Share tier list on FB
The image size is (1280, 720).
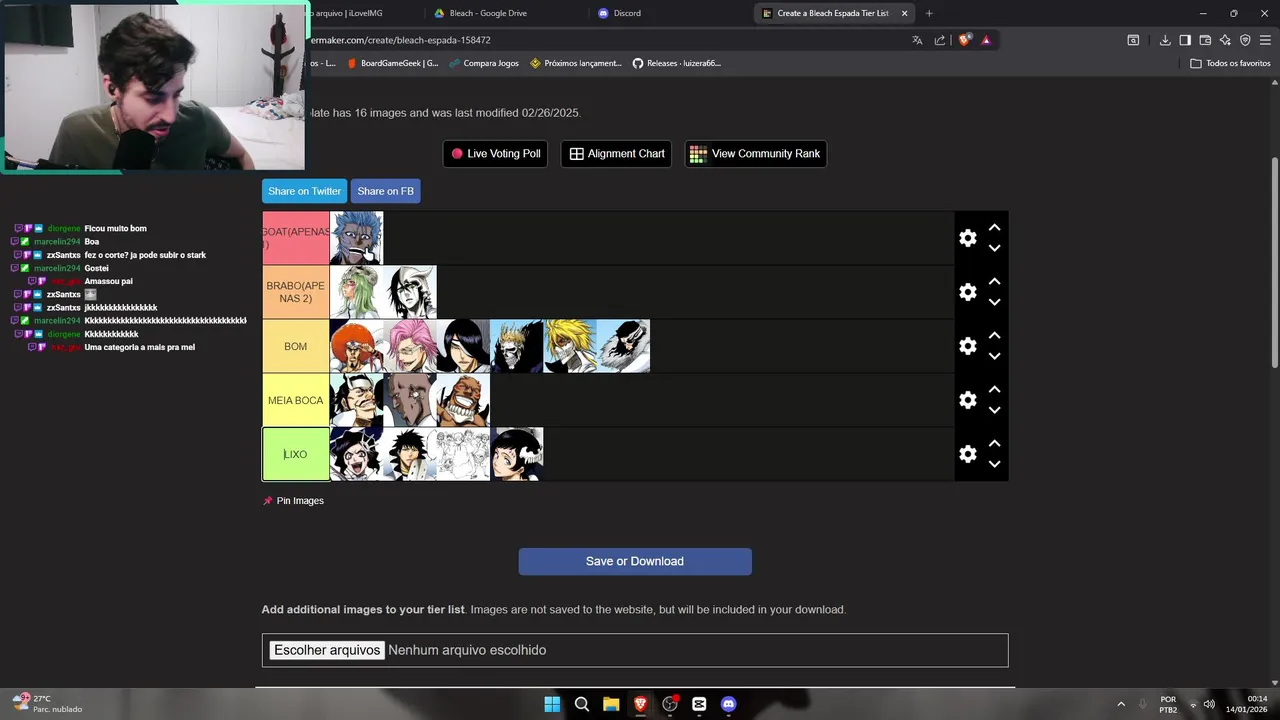click(385, 191)
